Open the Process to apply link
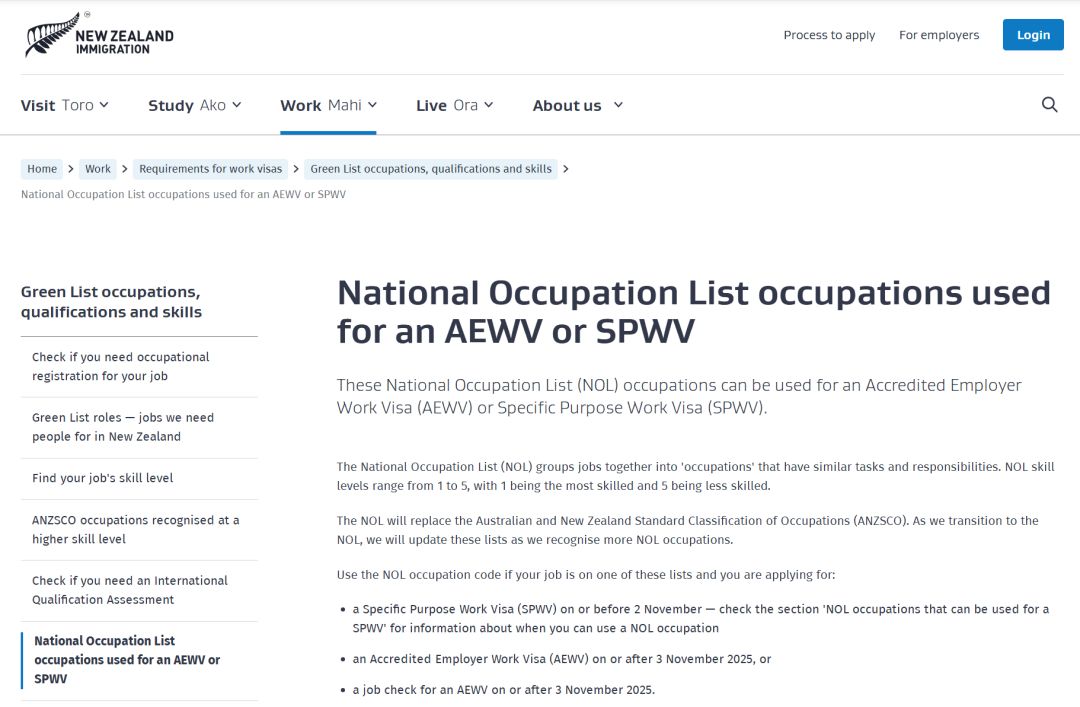Viewport: 1080px width, 707px height. click(829, 35)
